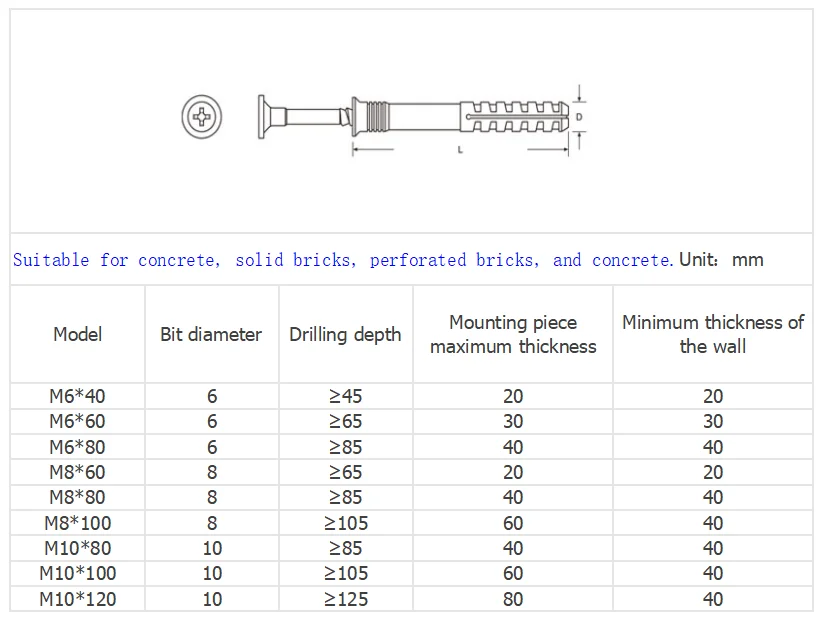Click the blue suitable materials caption text
The height and width of the screenshot is (623, 823).
[342, 260]
